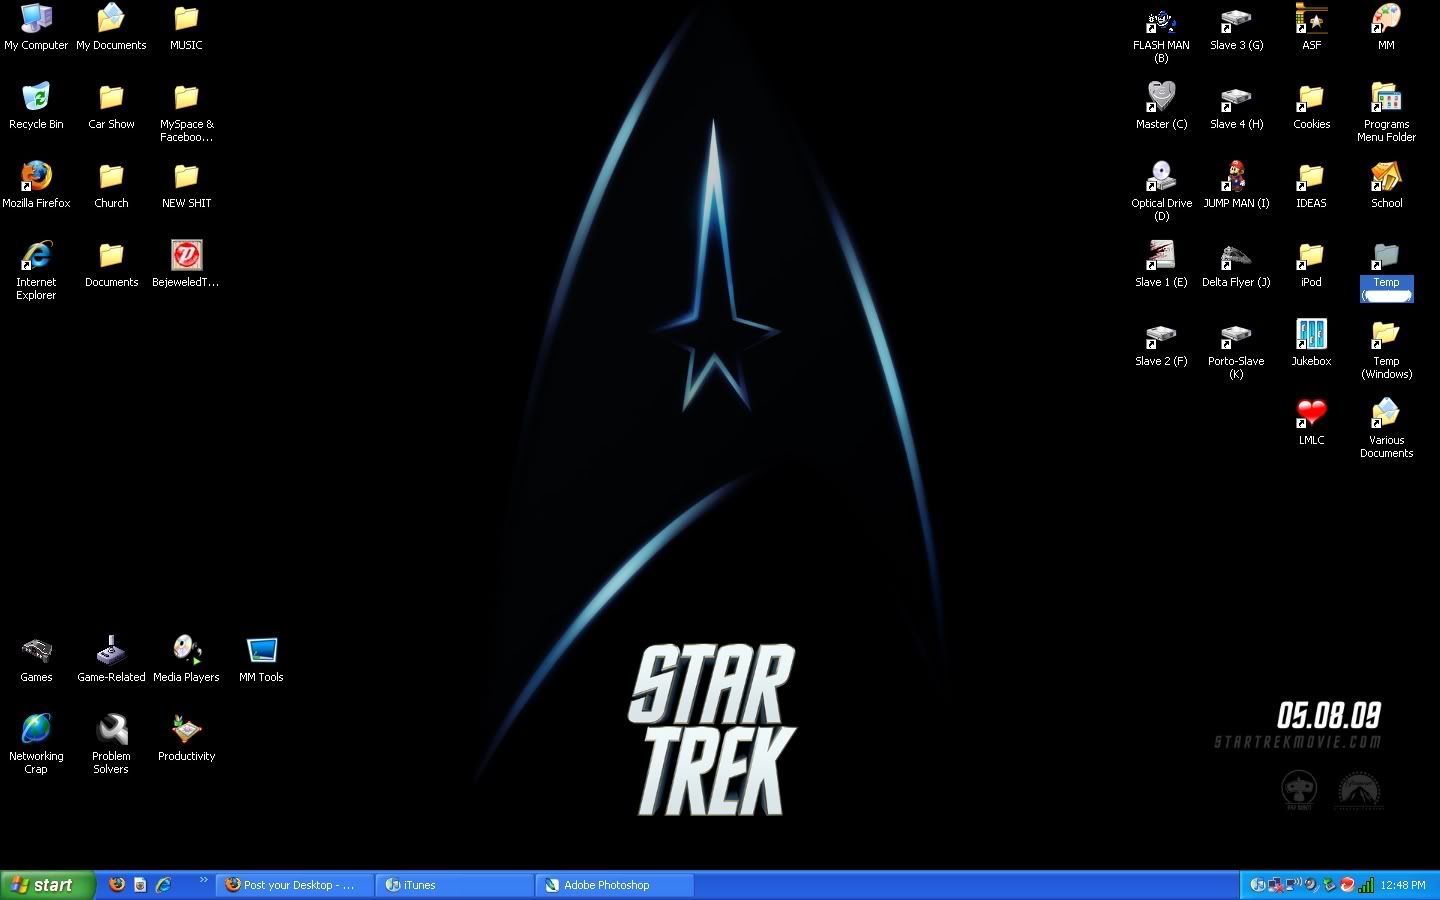Launch Internet Explorer desktop shortcut
This screenshot has height=900, width=1440.
pyautogui.click(x=36, y=270)
